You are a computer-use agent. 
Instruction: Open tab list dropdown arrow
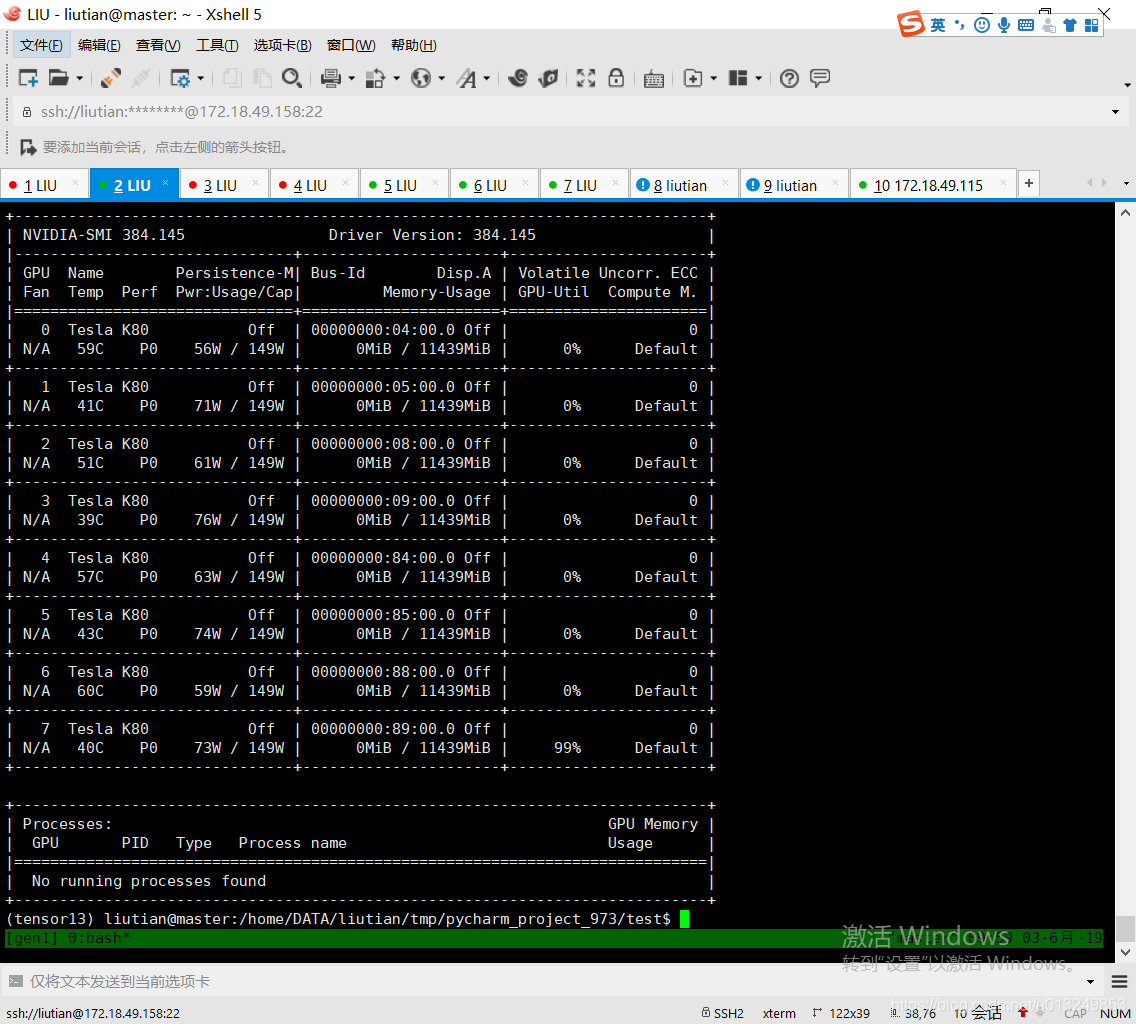click(1126, 183)
